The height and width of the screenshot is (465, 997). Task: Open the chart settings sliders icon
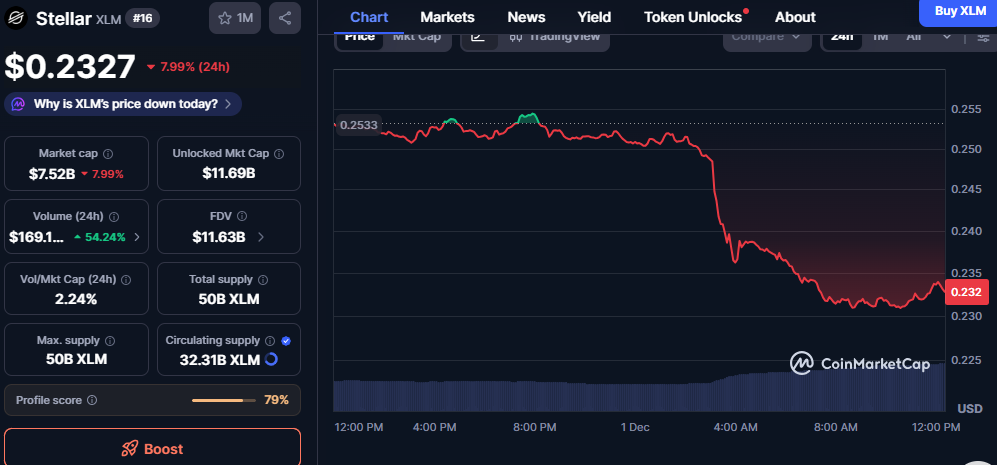coord(983,37)
